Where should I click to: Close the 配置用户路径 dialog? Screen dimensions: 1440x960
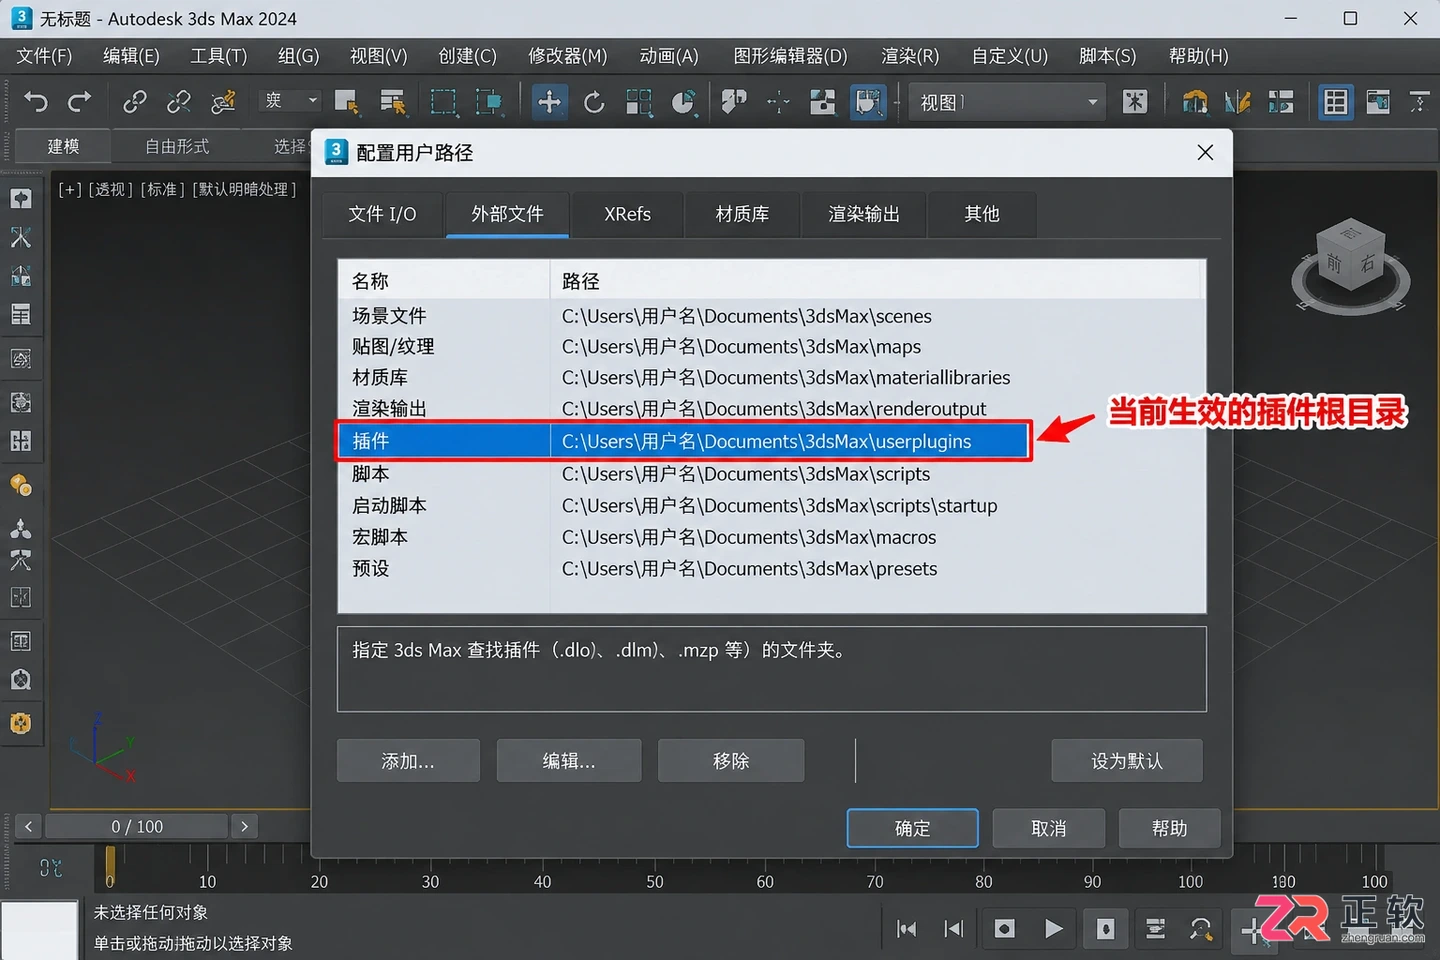1205,152
